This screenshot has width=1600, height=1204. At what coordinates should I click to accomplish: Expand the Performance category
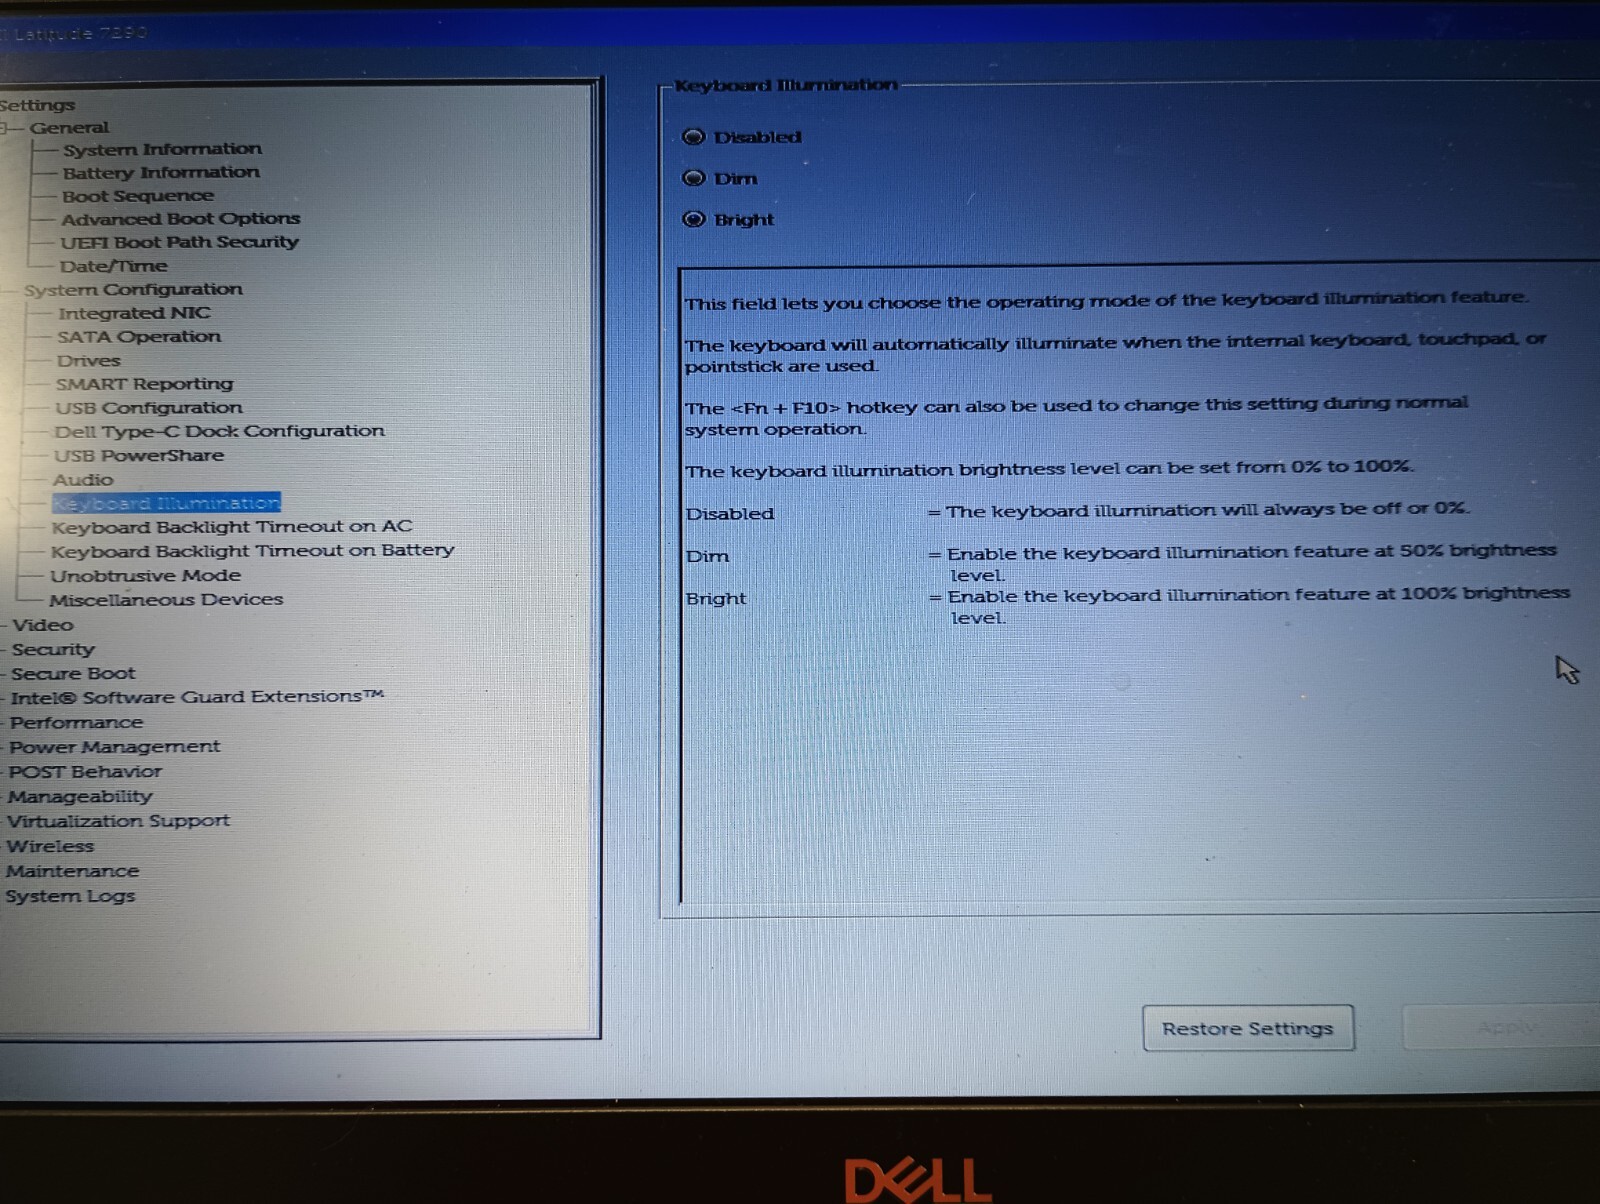coord(76,723)
